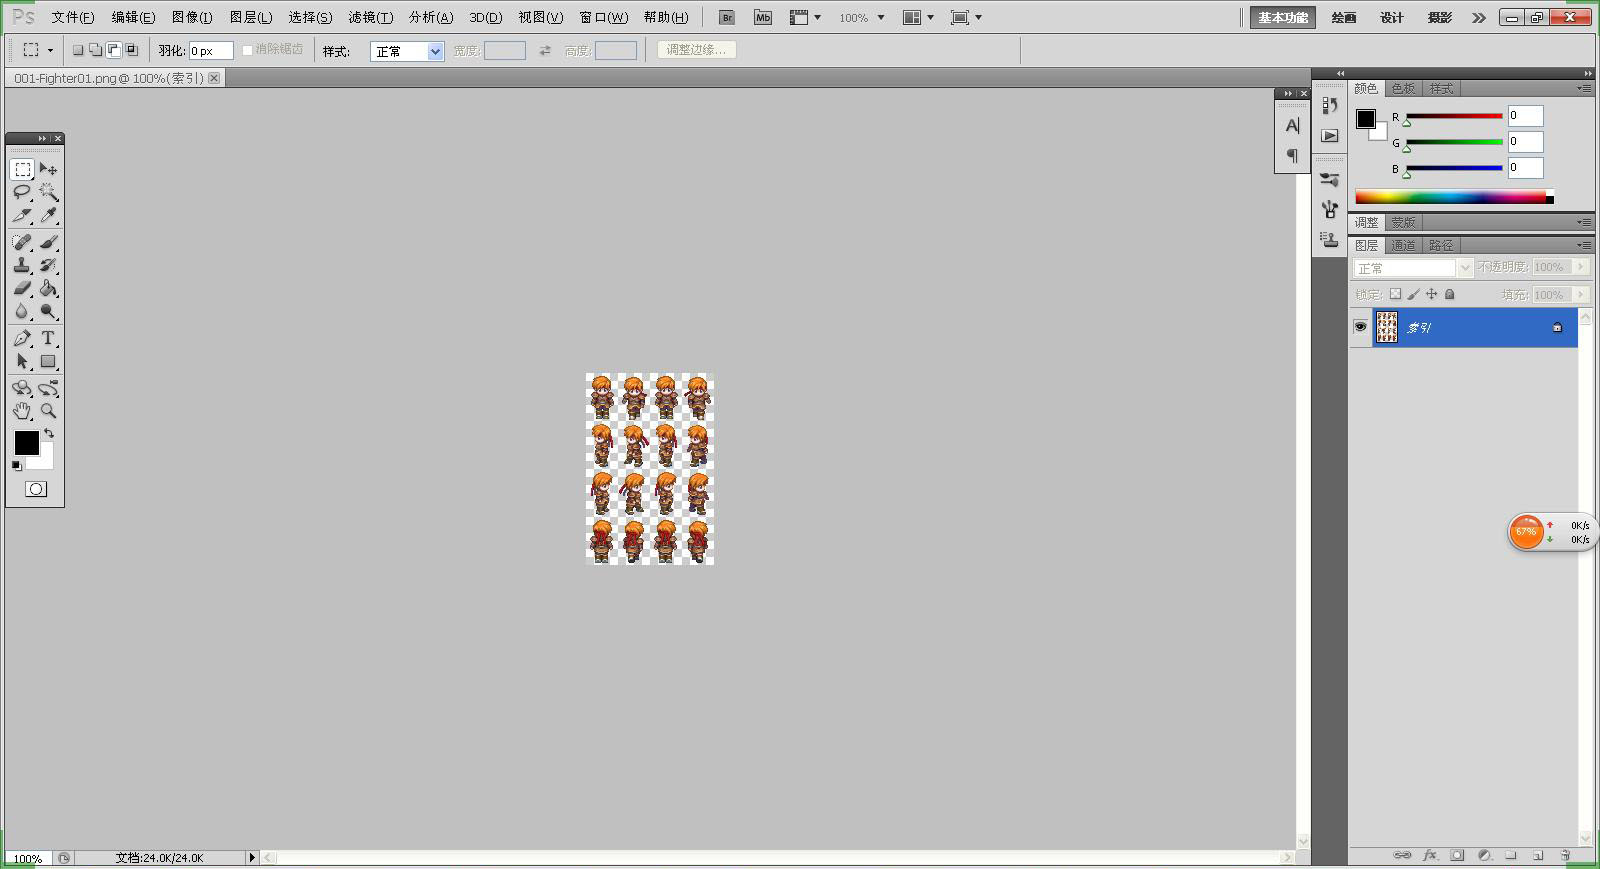Open the 样式 style dropdown

(407, 51)
